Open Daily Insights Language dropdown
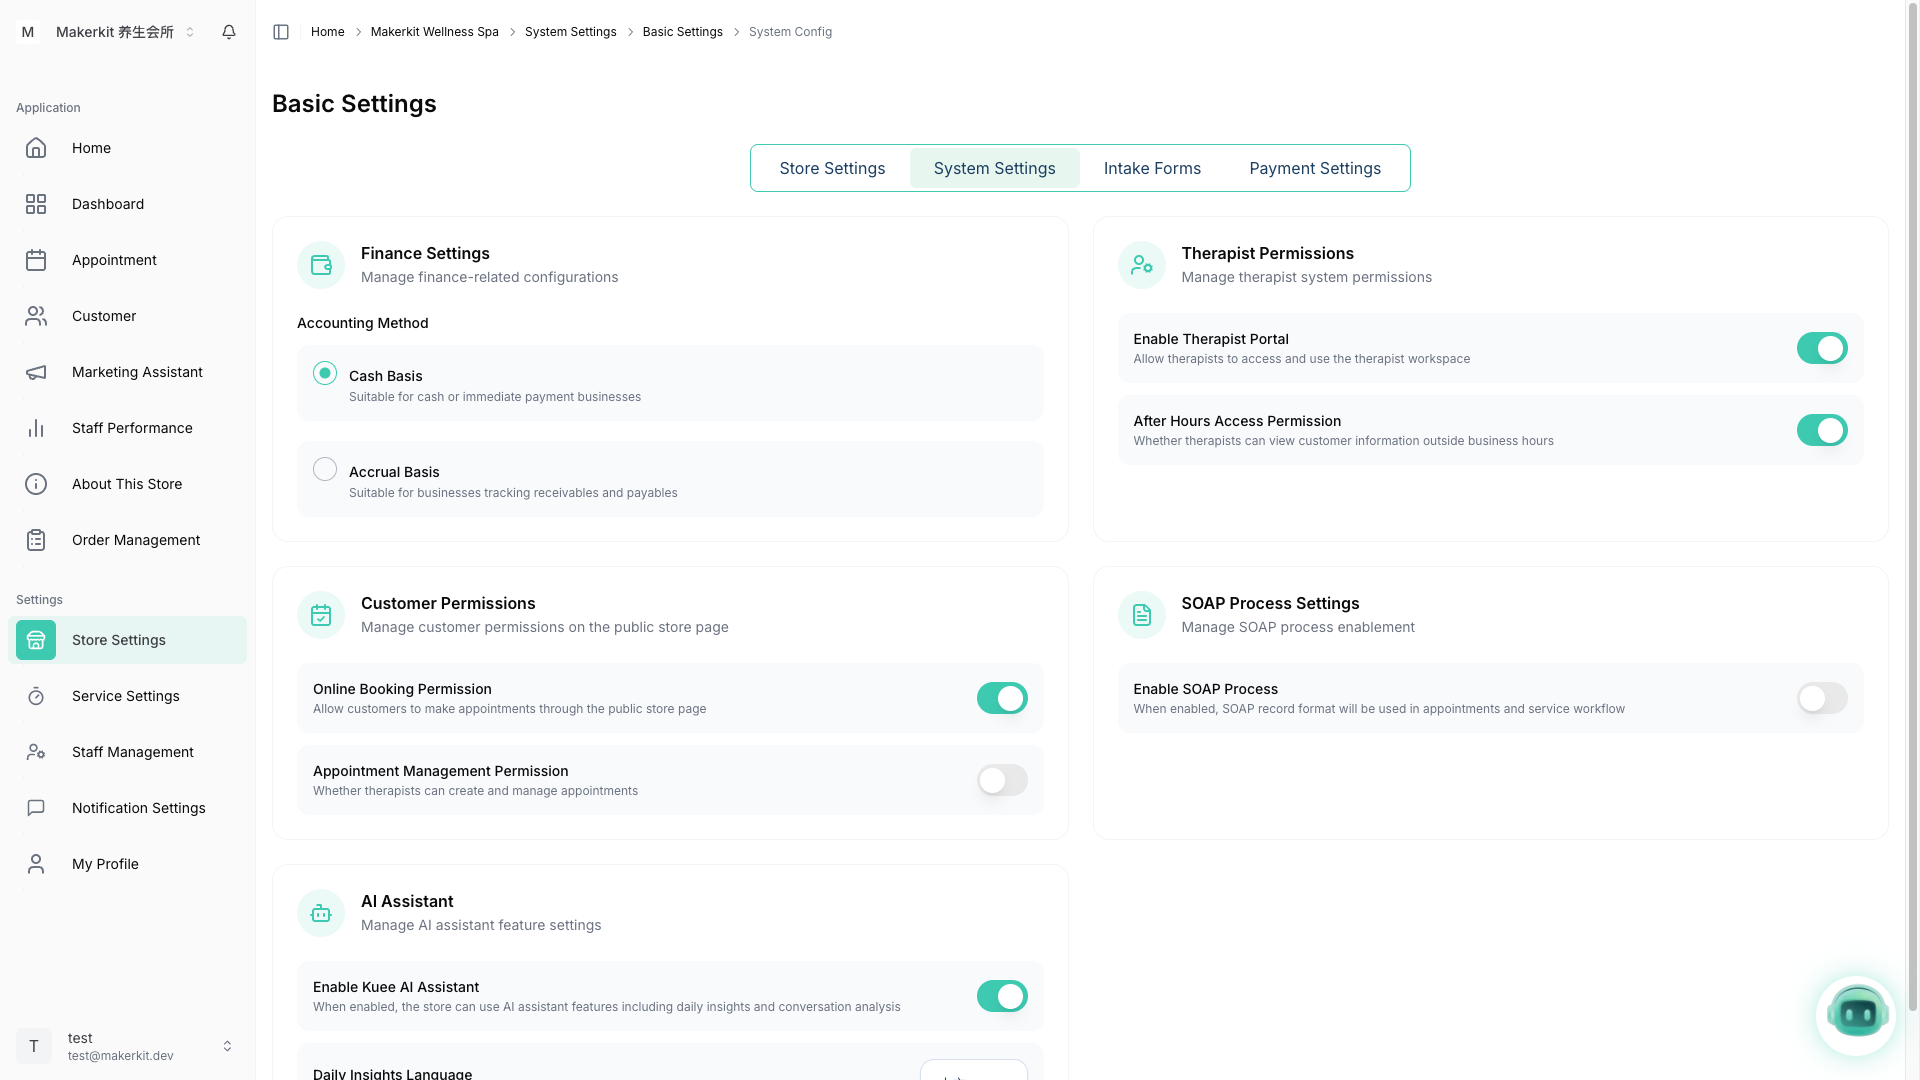 click(973, 1072)
